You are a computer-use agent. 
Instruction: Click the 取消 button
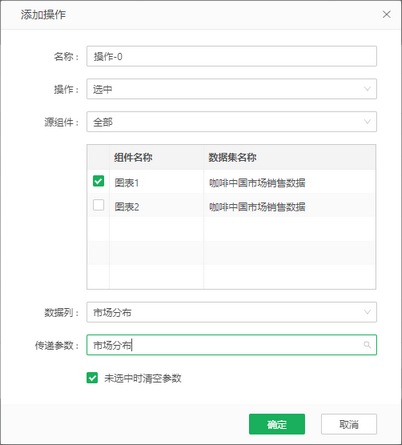(349, 424)
